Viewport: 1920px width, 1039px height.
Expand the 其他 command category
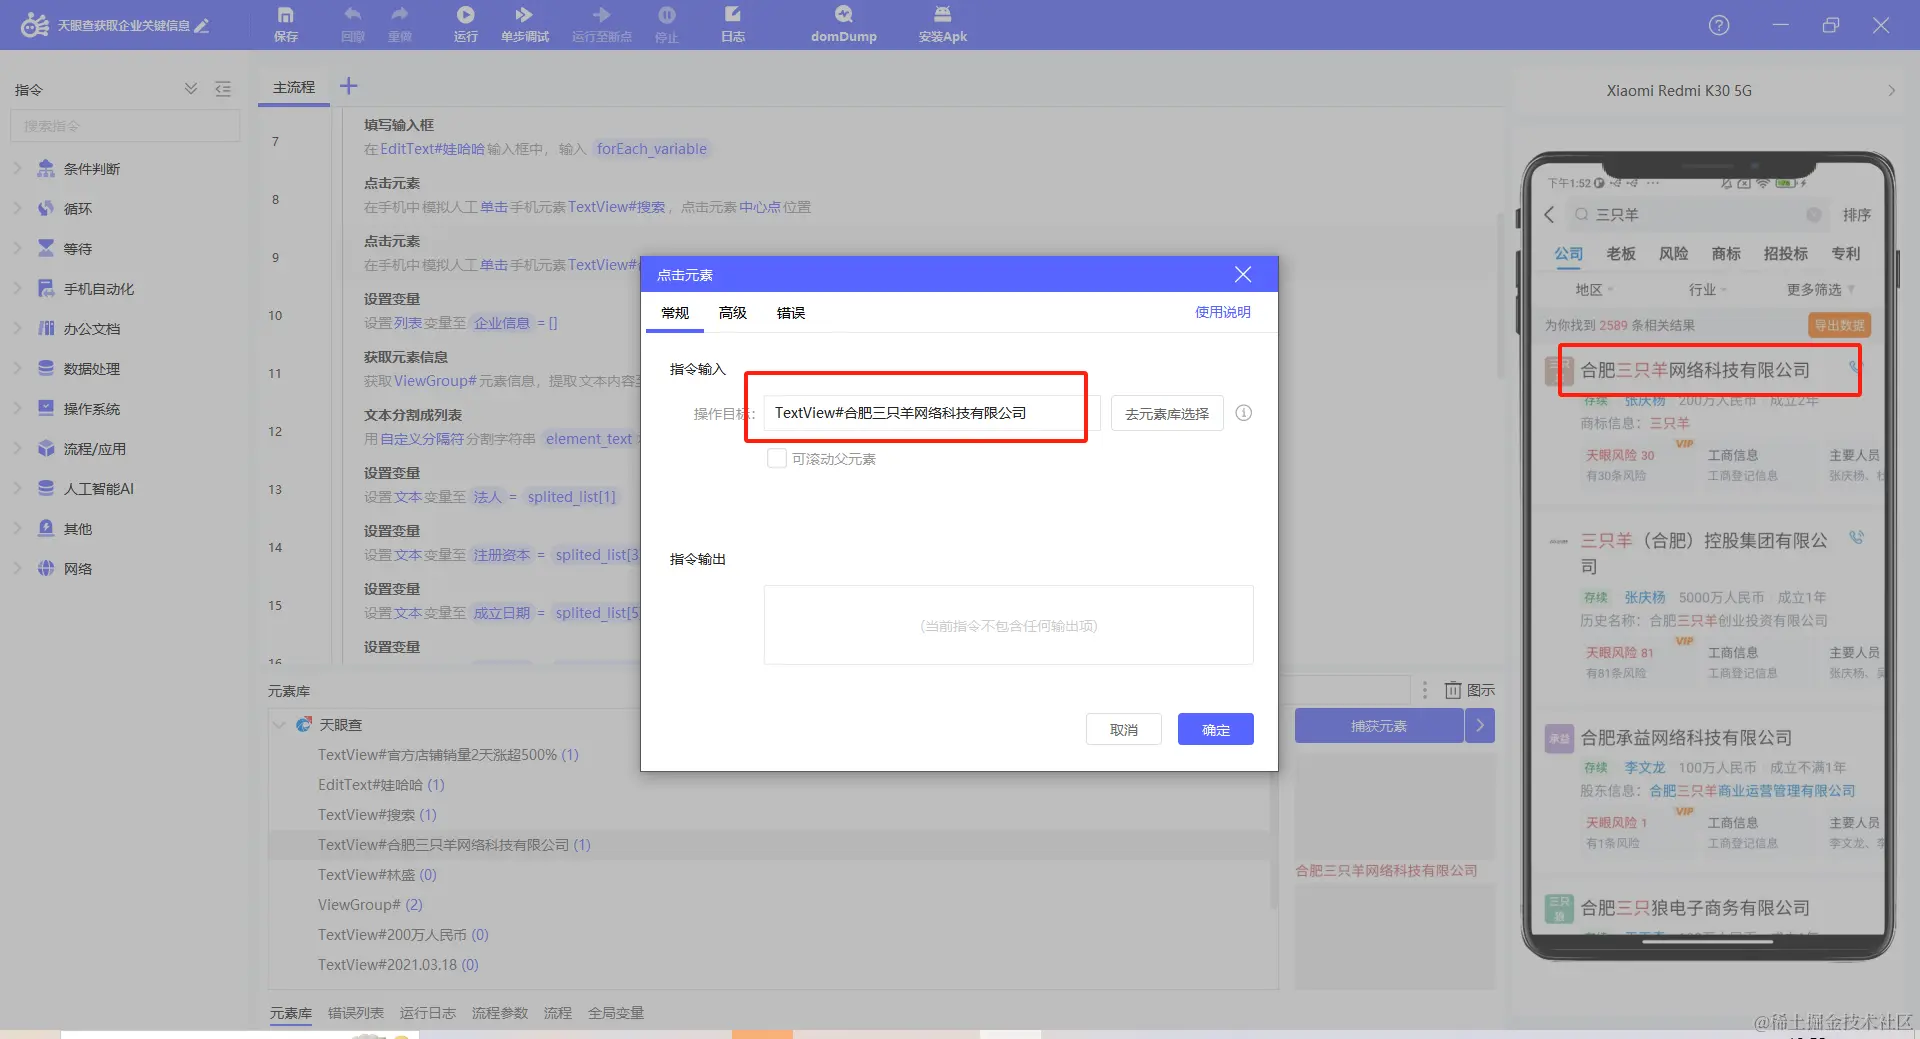17,529
